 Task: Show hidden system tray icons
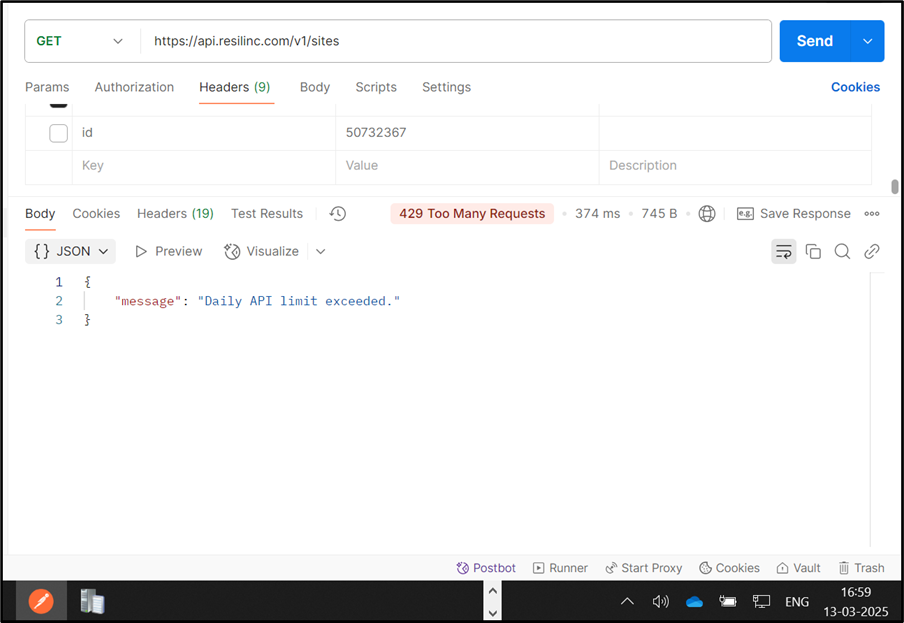pyautogui.click(x=627, y=602)
